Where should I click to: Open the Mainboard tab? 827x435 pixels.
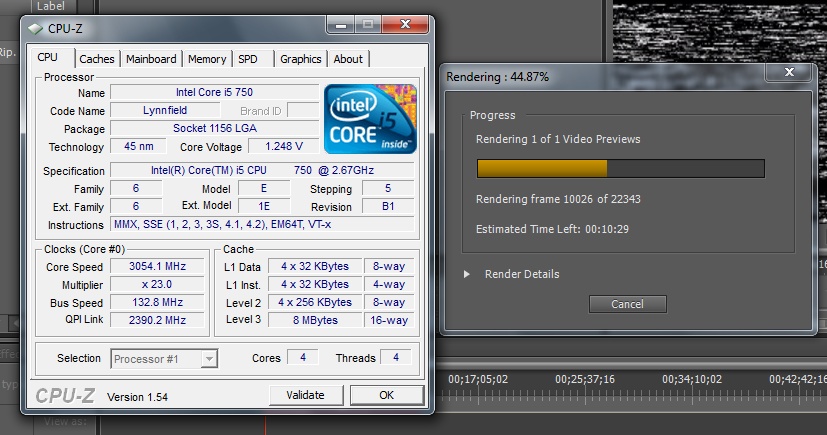click(151, 59)
